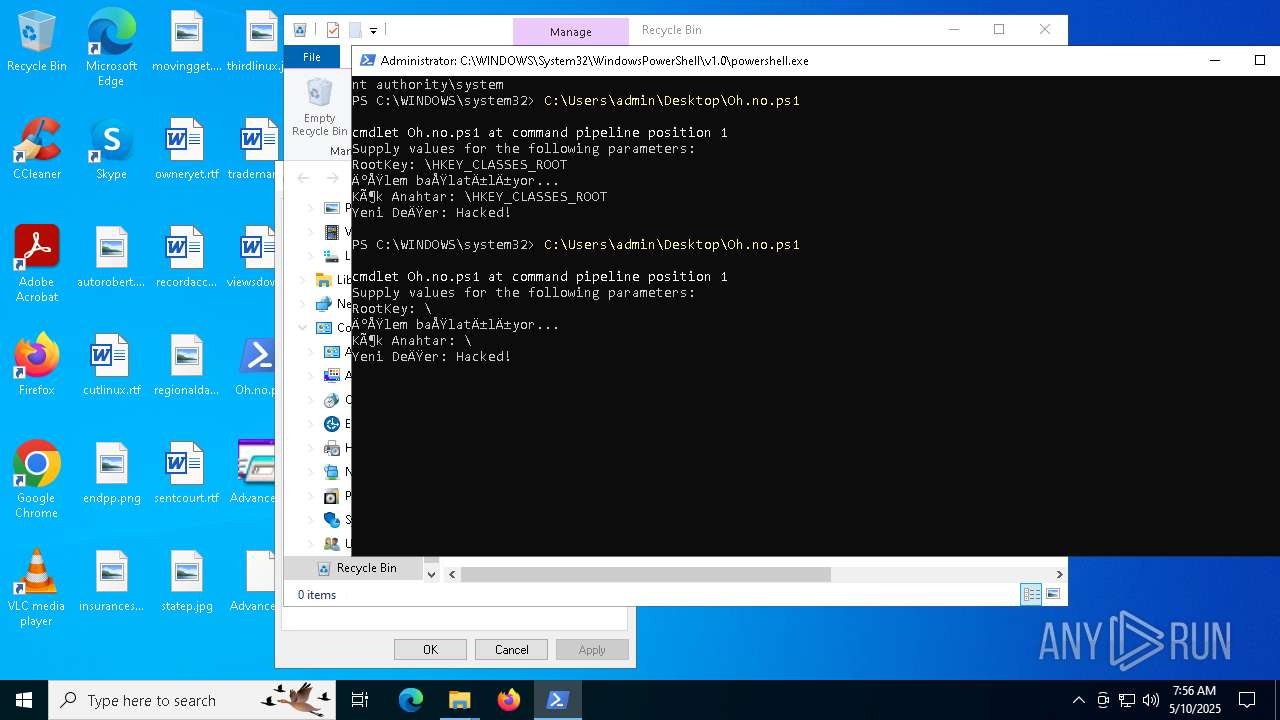The image size is (1280, 720).
Task: Select owneryet.rtf file on desktop
Action: 186,149
